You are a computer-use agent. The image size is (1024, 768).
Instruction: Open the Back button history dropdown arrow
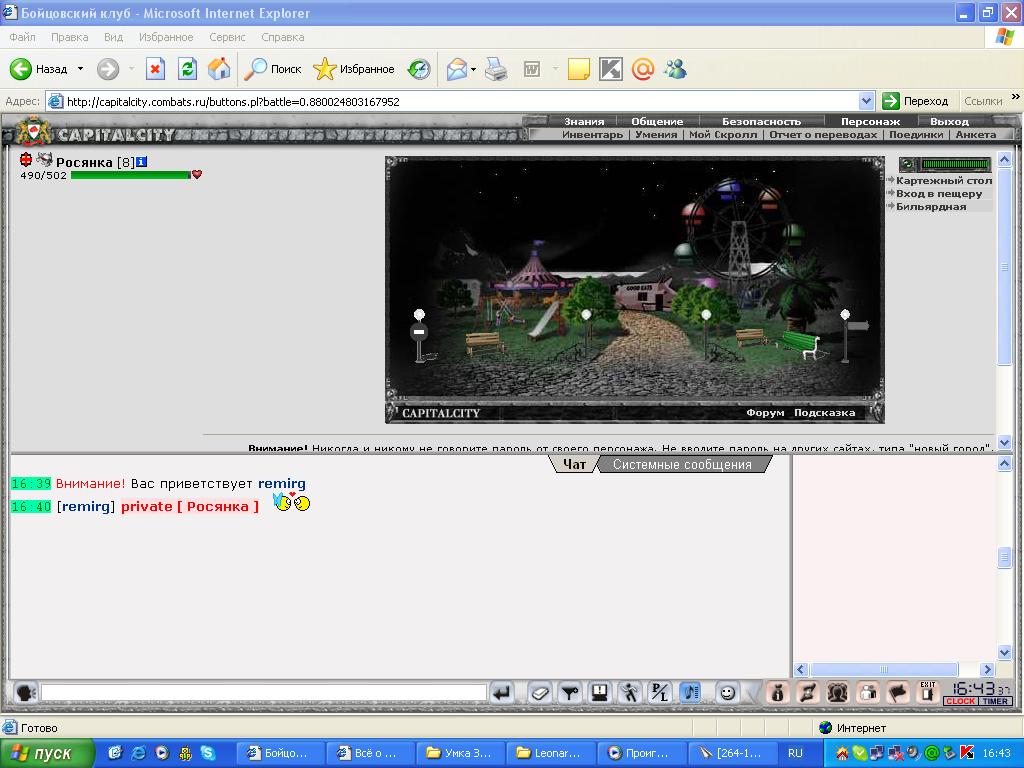(x=80, y=69)
